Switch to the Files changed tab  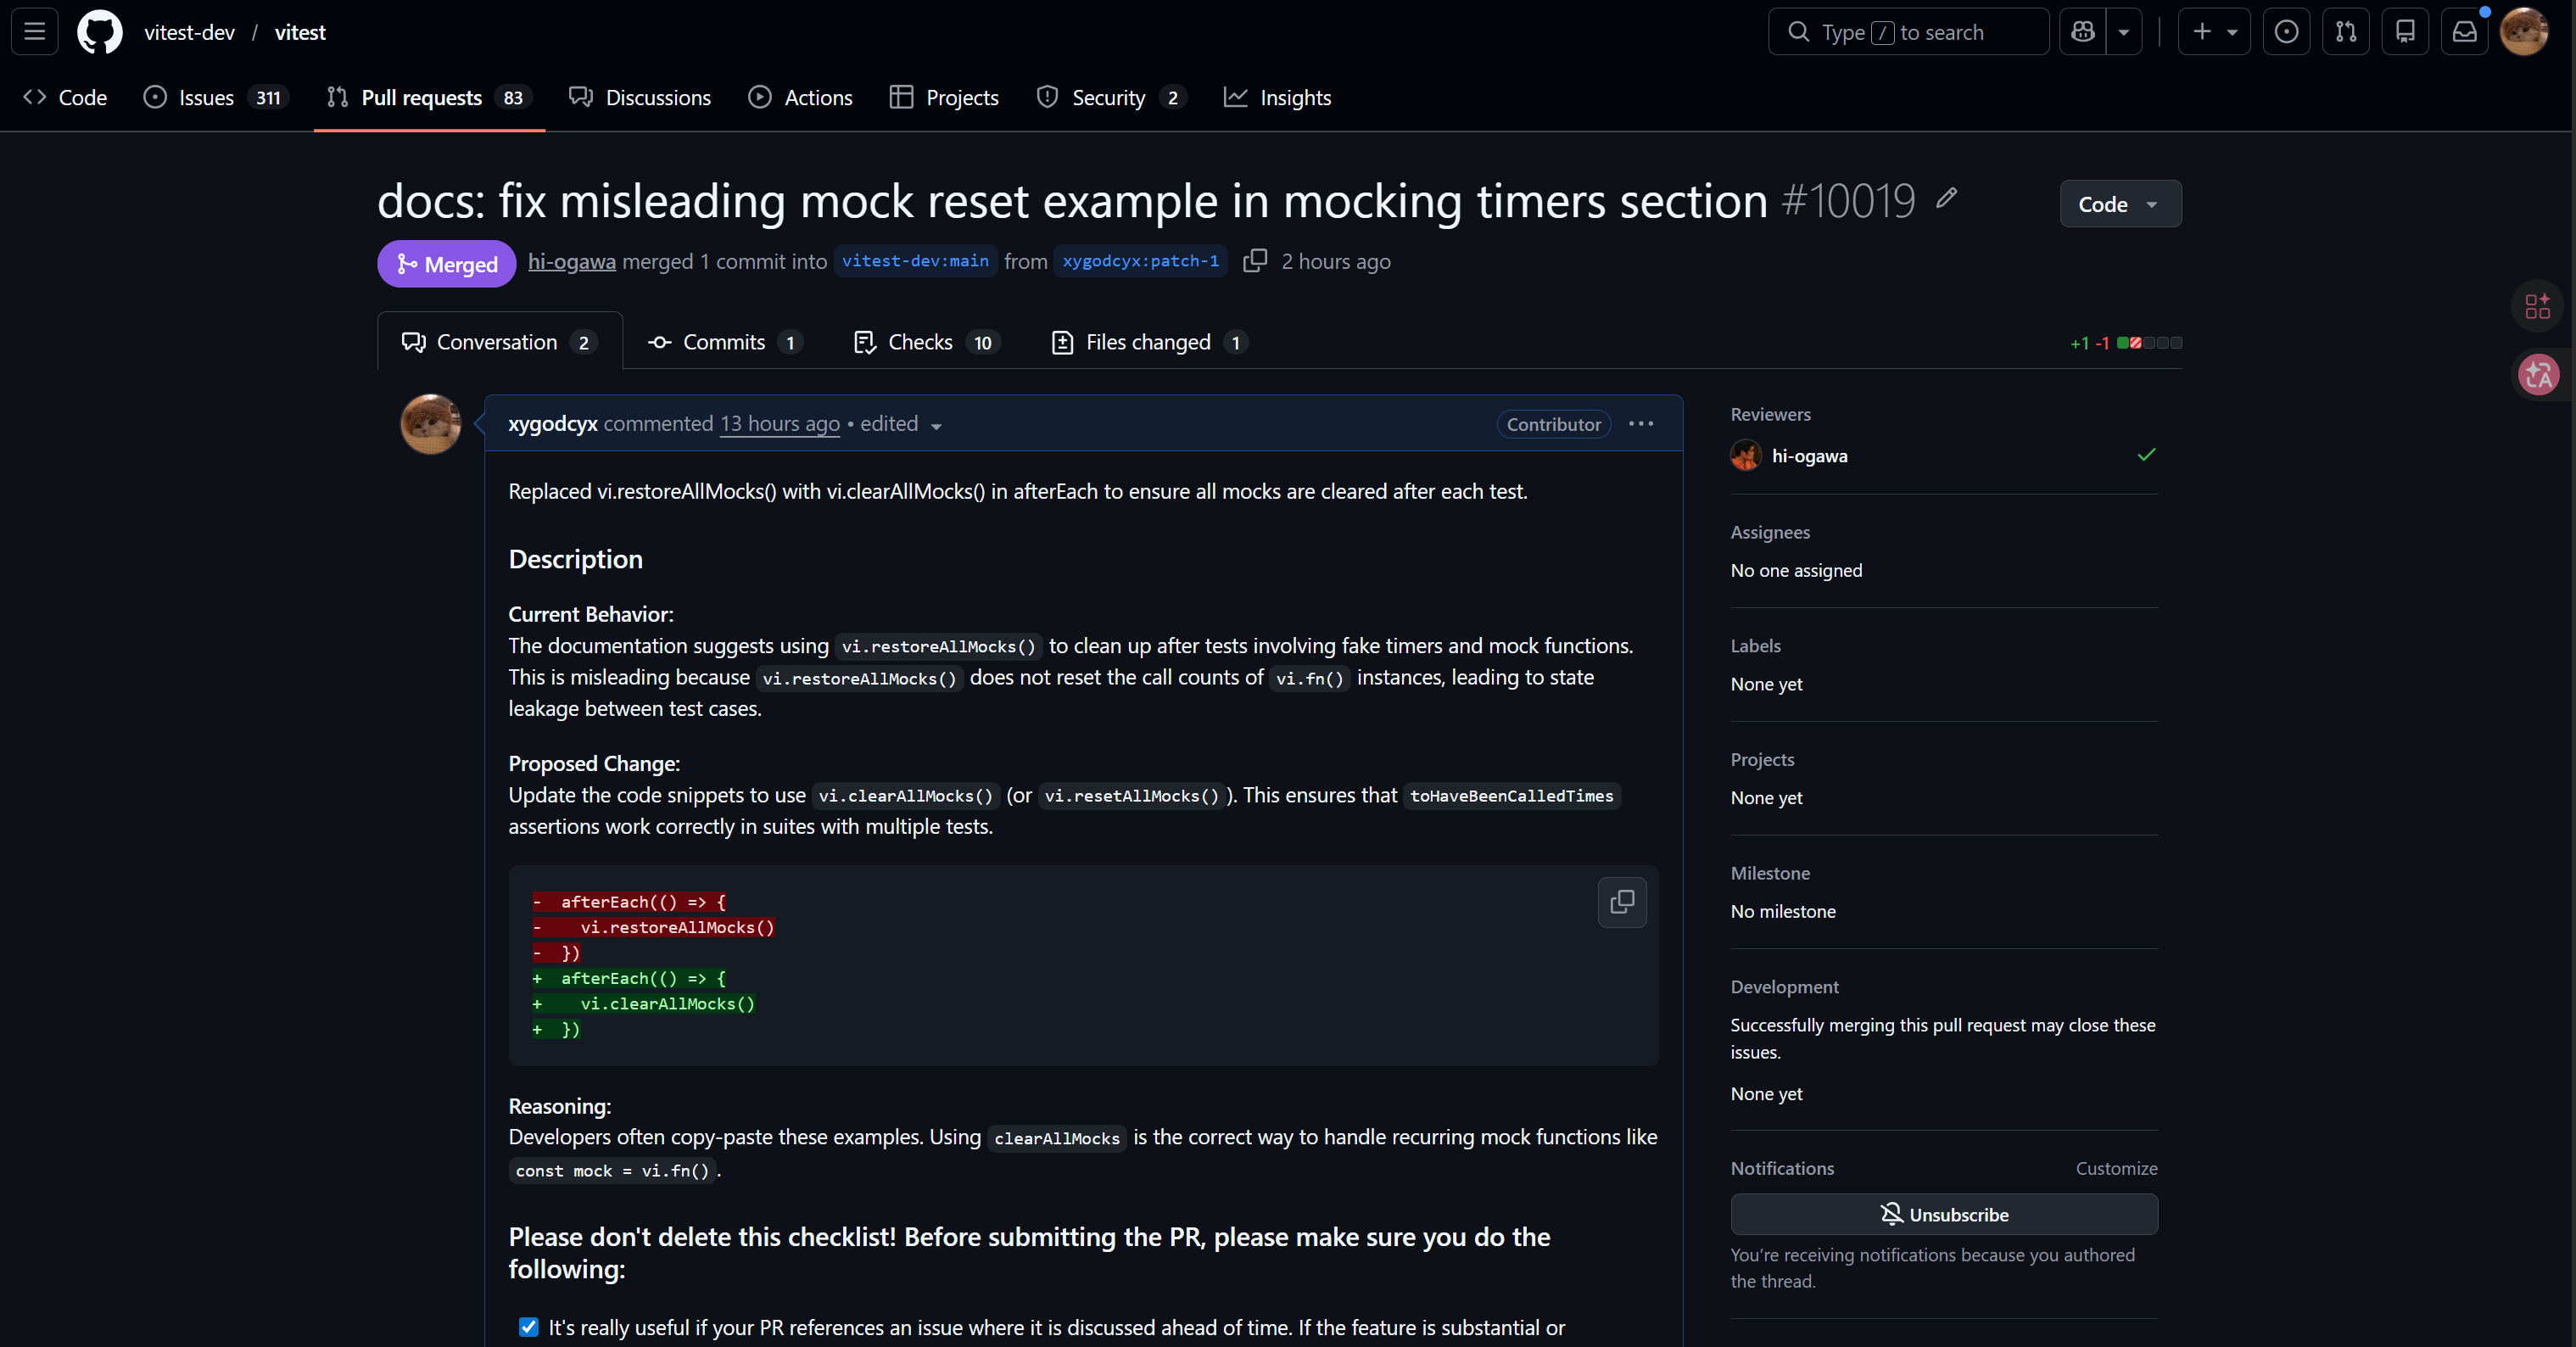pyautogui.click(x=1149, y=342)
